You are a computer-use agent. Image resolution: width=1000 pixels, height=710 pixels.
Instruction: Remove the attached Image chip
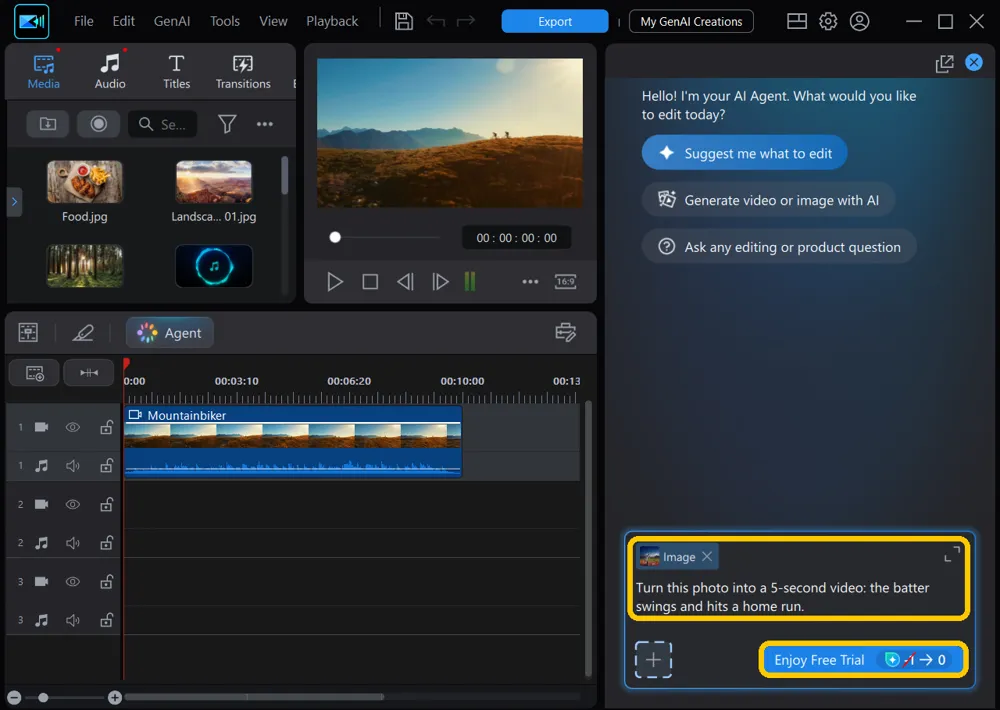coord(707,556)
